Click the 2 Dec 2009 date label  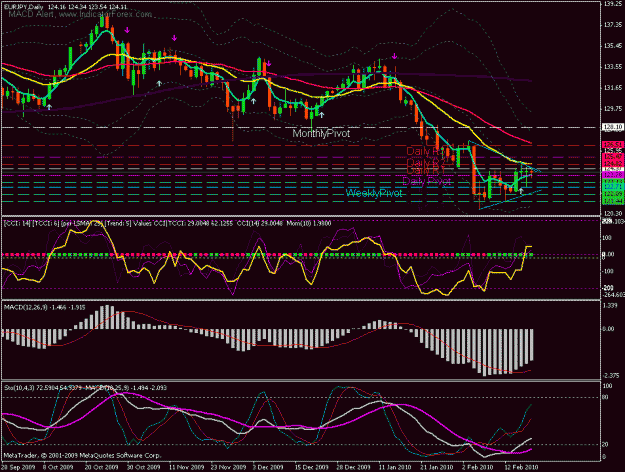pyautogui.click(x=269, y=467)
